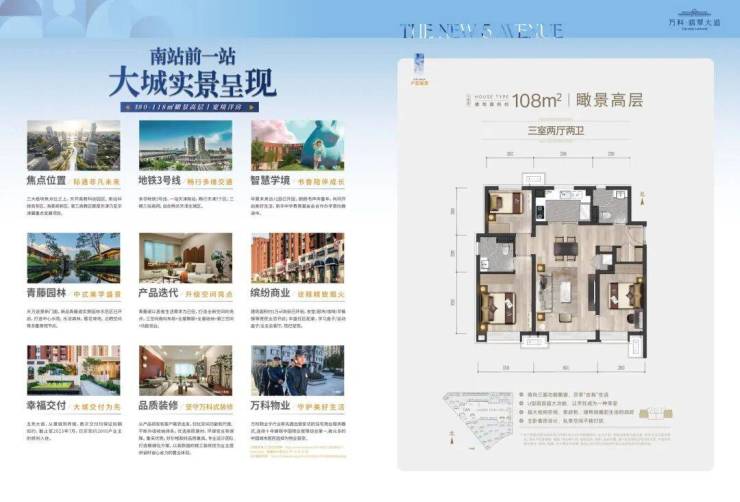
Task: Open the 万科物业 security staff photo
Action: tap(297, 370)
